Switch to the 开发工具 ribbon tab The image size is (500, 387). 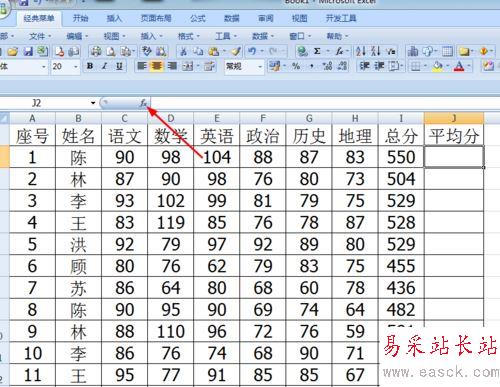point(341,18)
